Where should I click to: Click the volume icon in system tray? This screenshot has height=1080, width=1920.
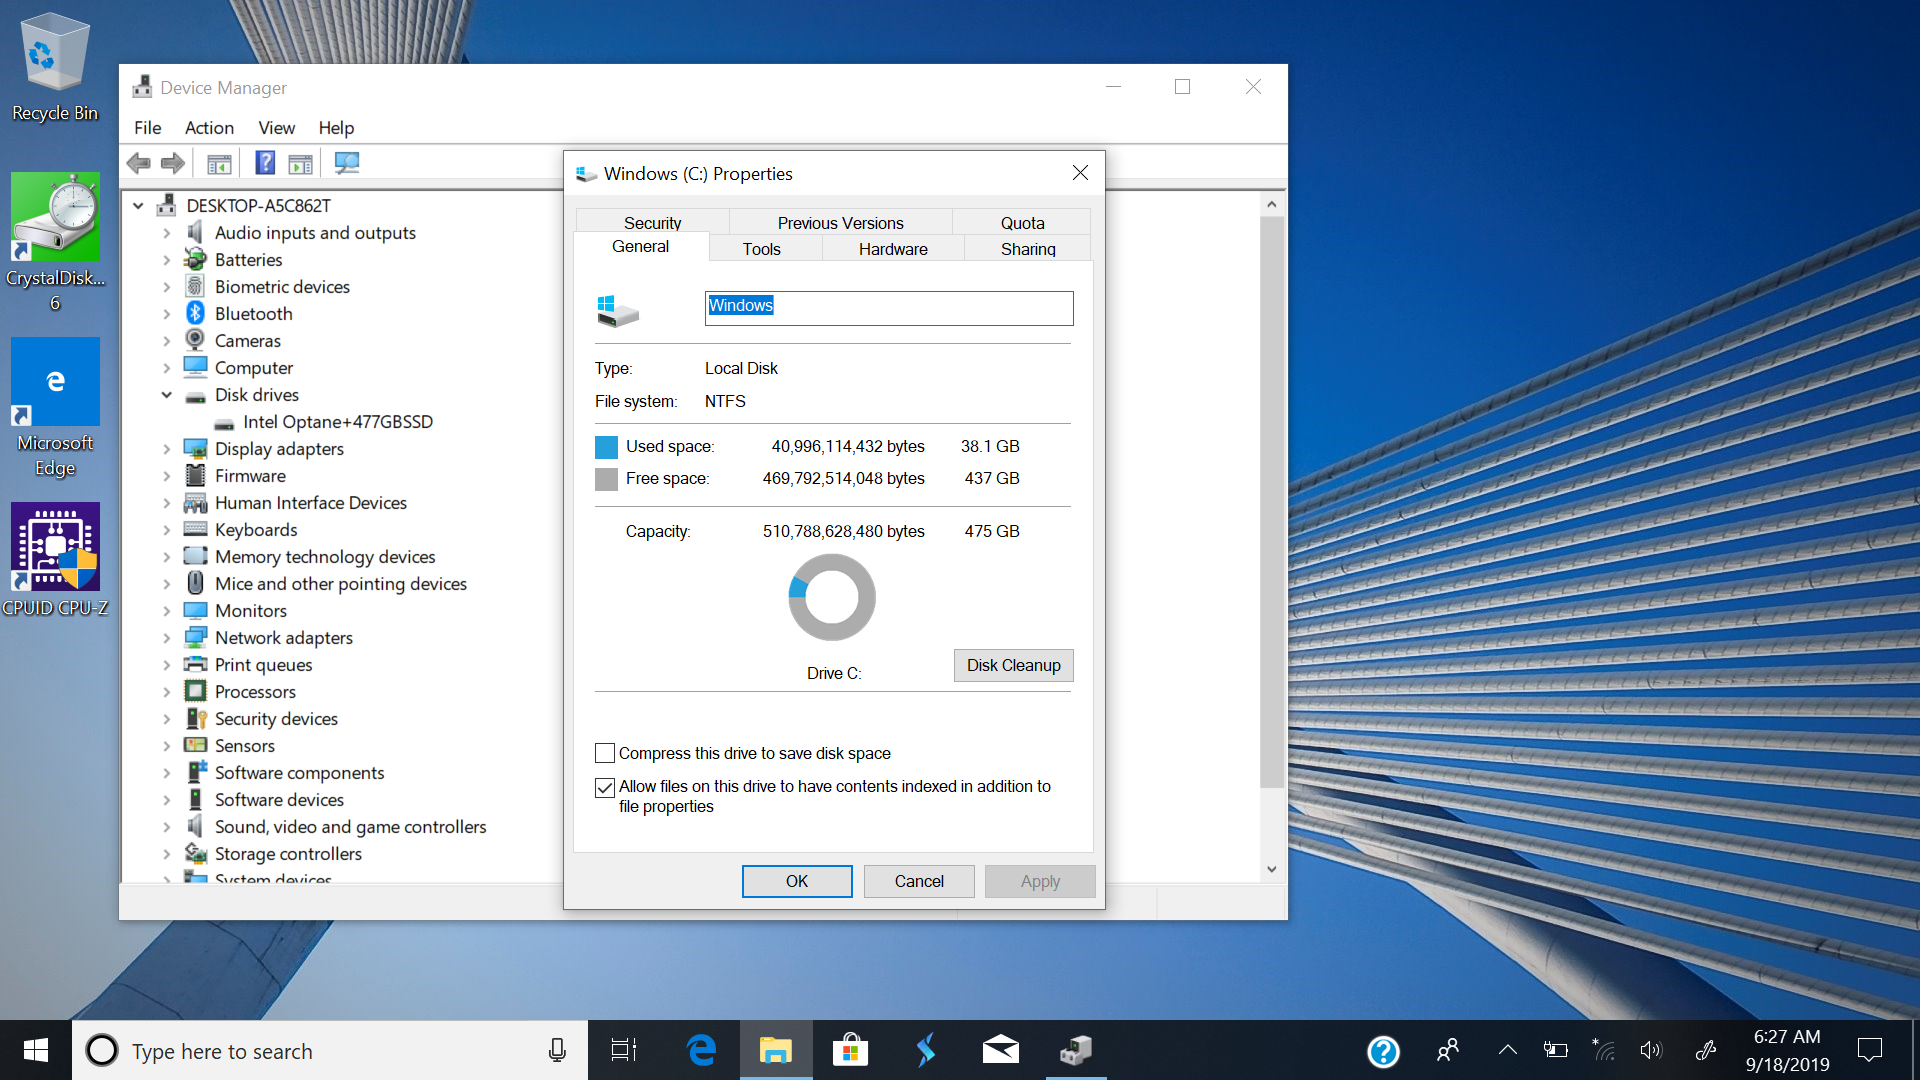(1651, 1050)
